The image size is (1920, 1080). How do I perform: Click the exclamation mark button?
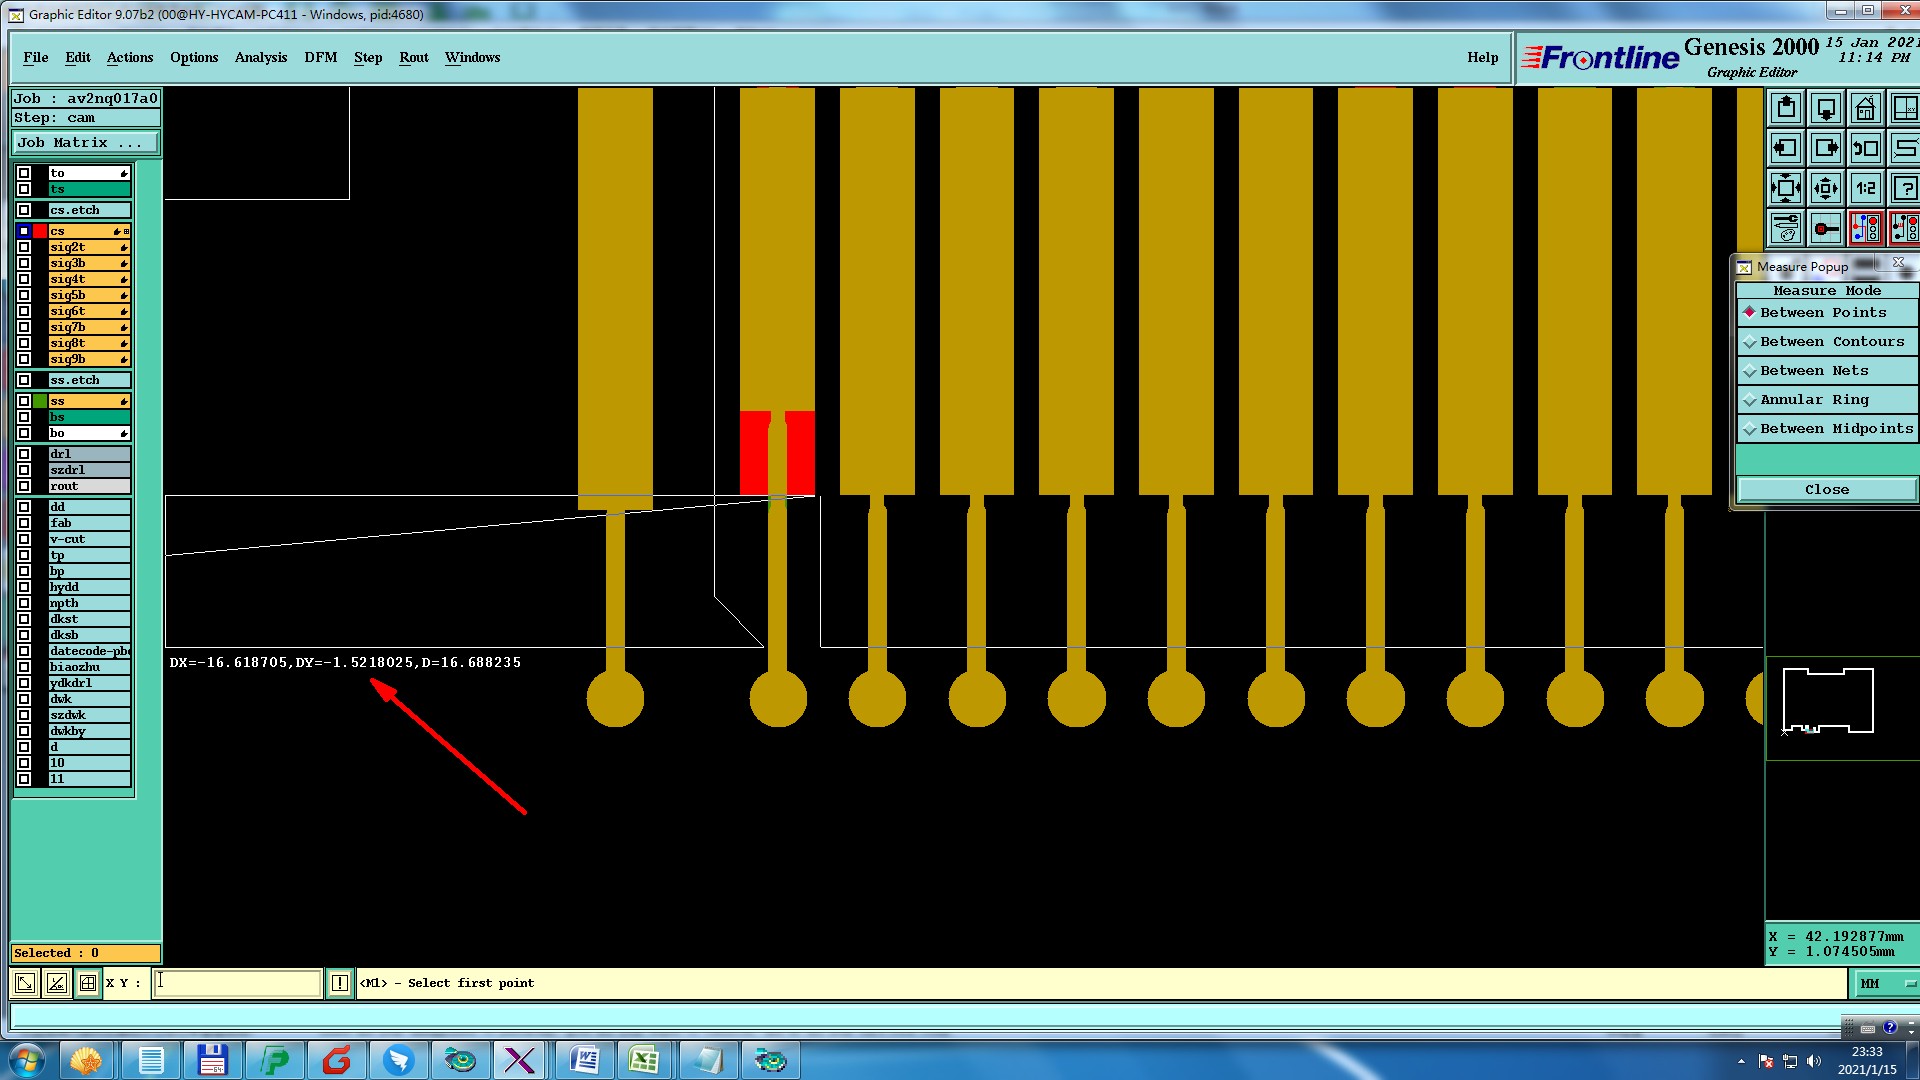[340, 983]
